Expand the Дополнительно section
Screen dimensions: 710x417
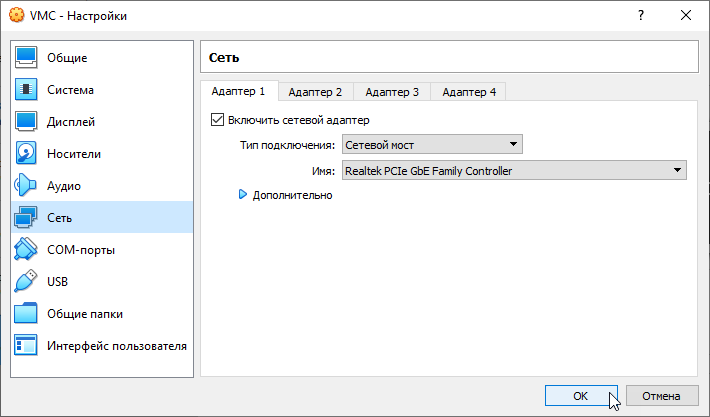[x=242, y=195]
